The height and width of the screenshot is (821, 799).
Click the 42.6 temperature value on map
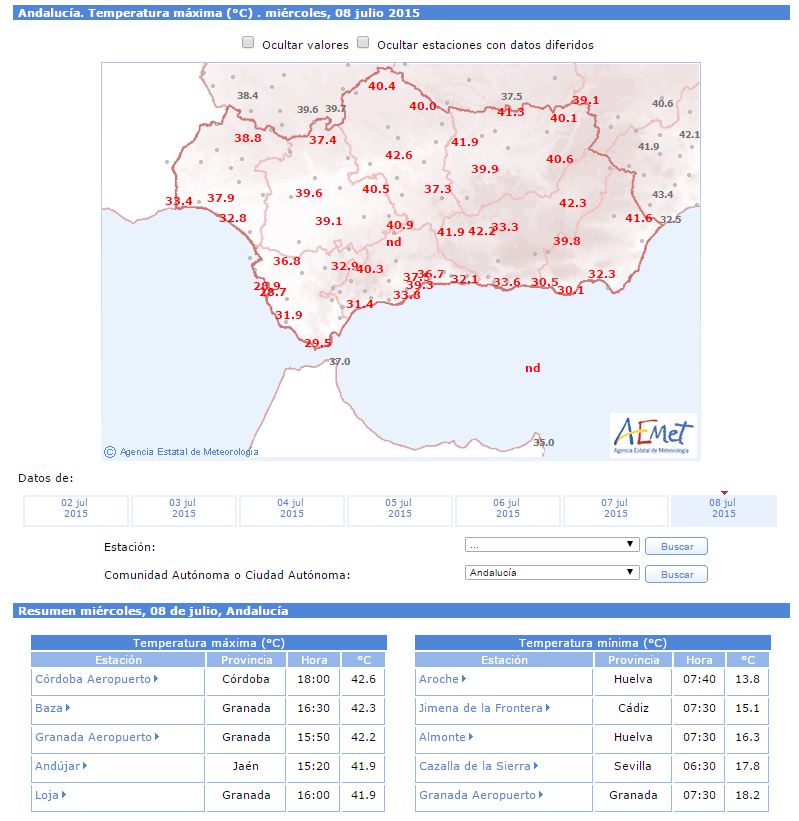(x=399, y=156)
